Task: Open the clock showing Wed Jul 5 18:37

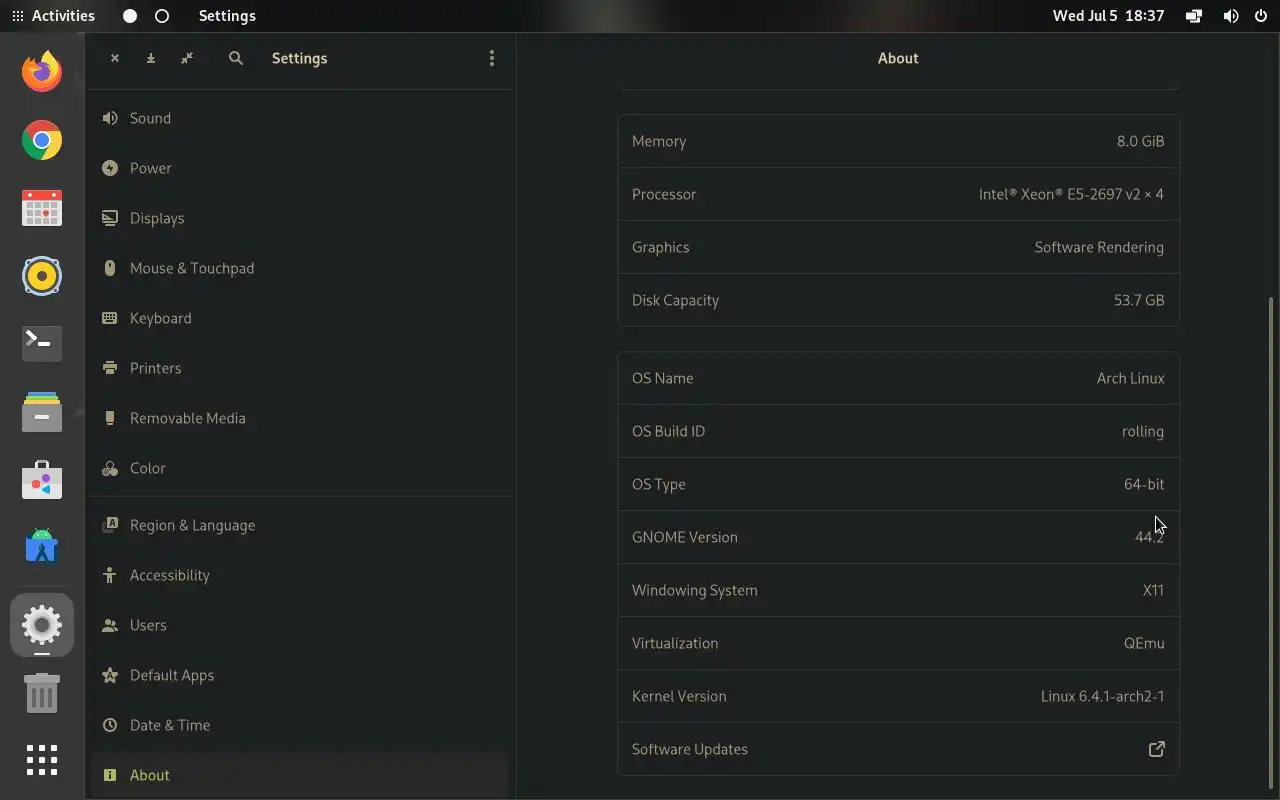Action: tap(1108, 16)
